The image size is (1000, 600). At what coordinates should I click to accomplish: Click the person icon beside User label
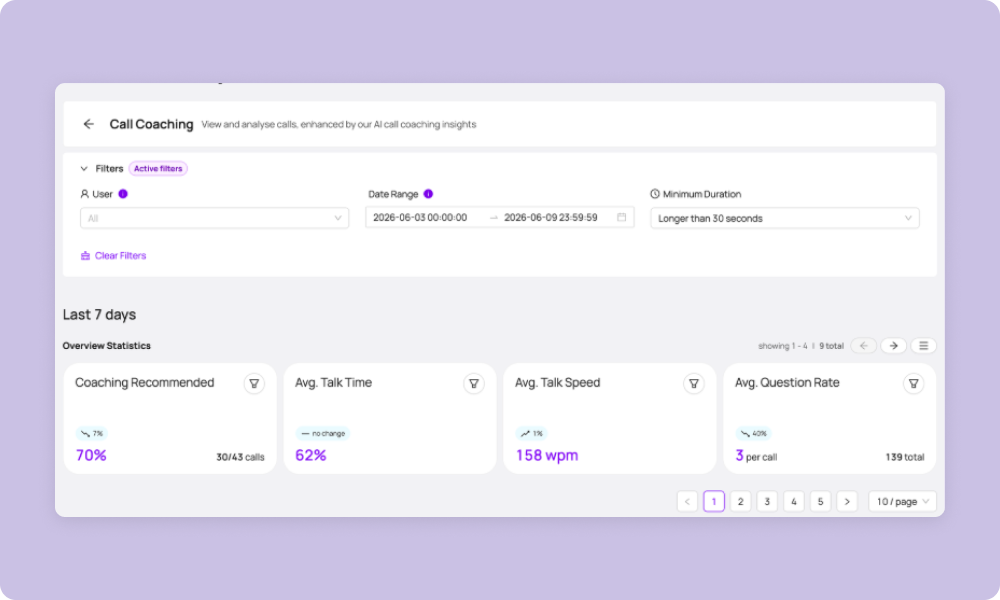coord(84,194)
